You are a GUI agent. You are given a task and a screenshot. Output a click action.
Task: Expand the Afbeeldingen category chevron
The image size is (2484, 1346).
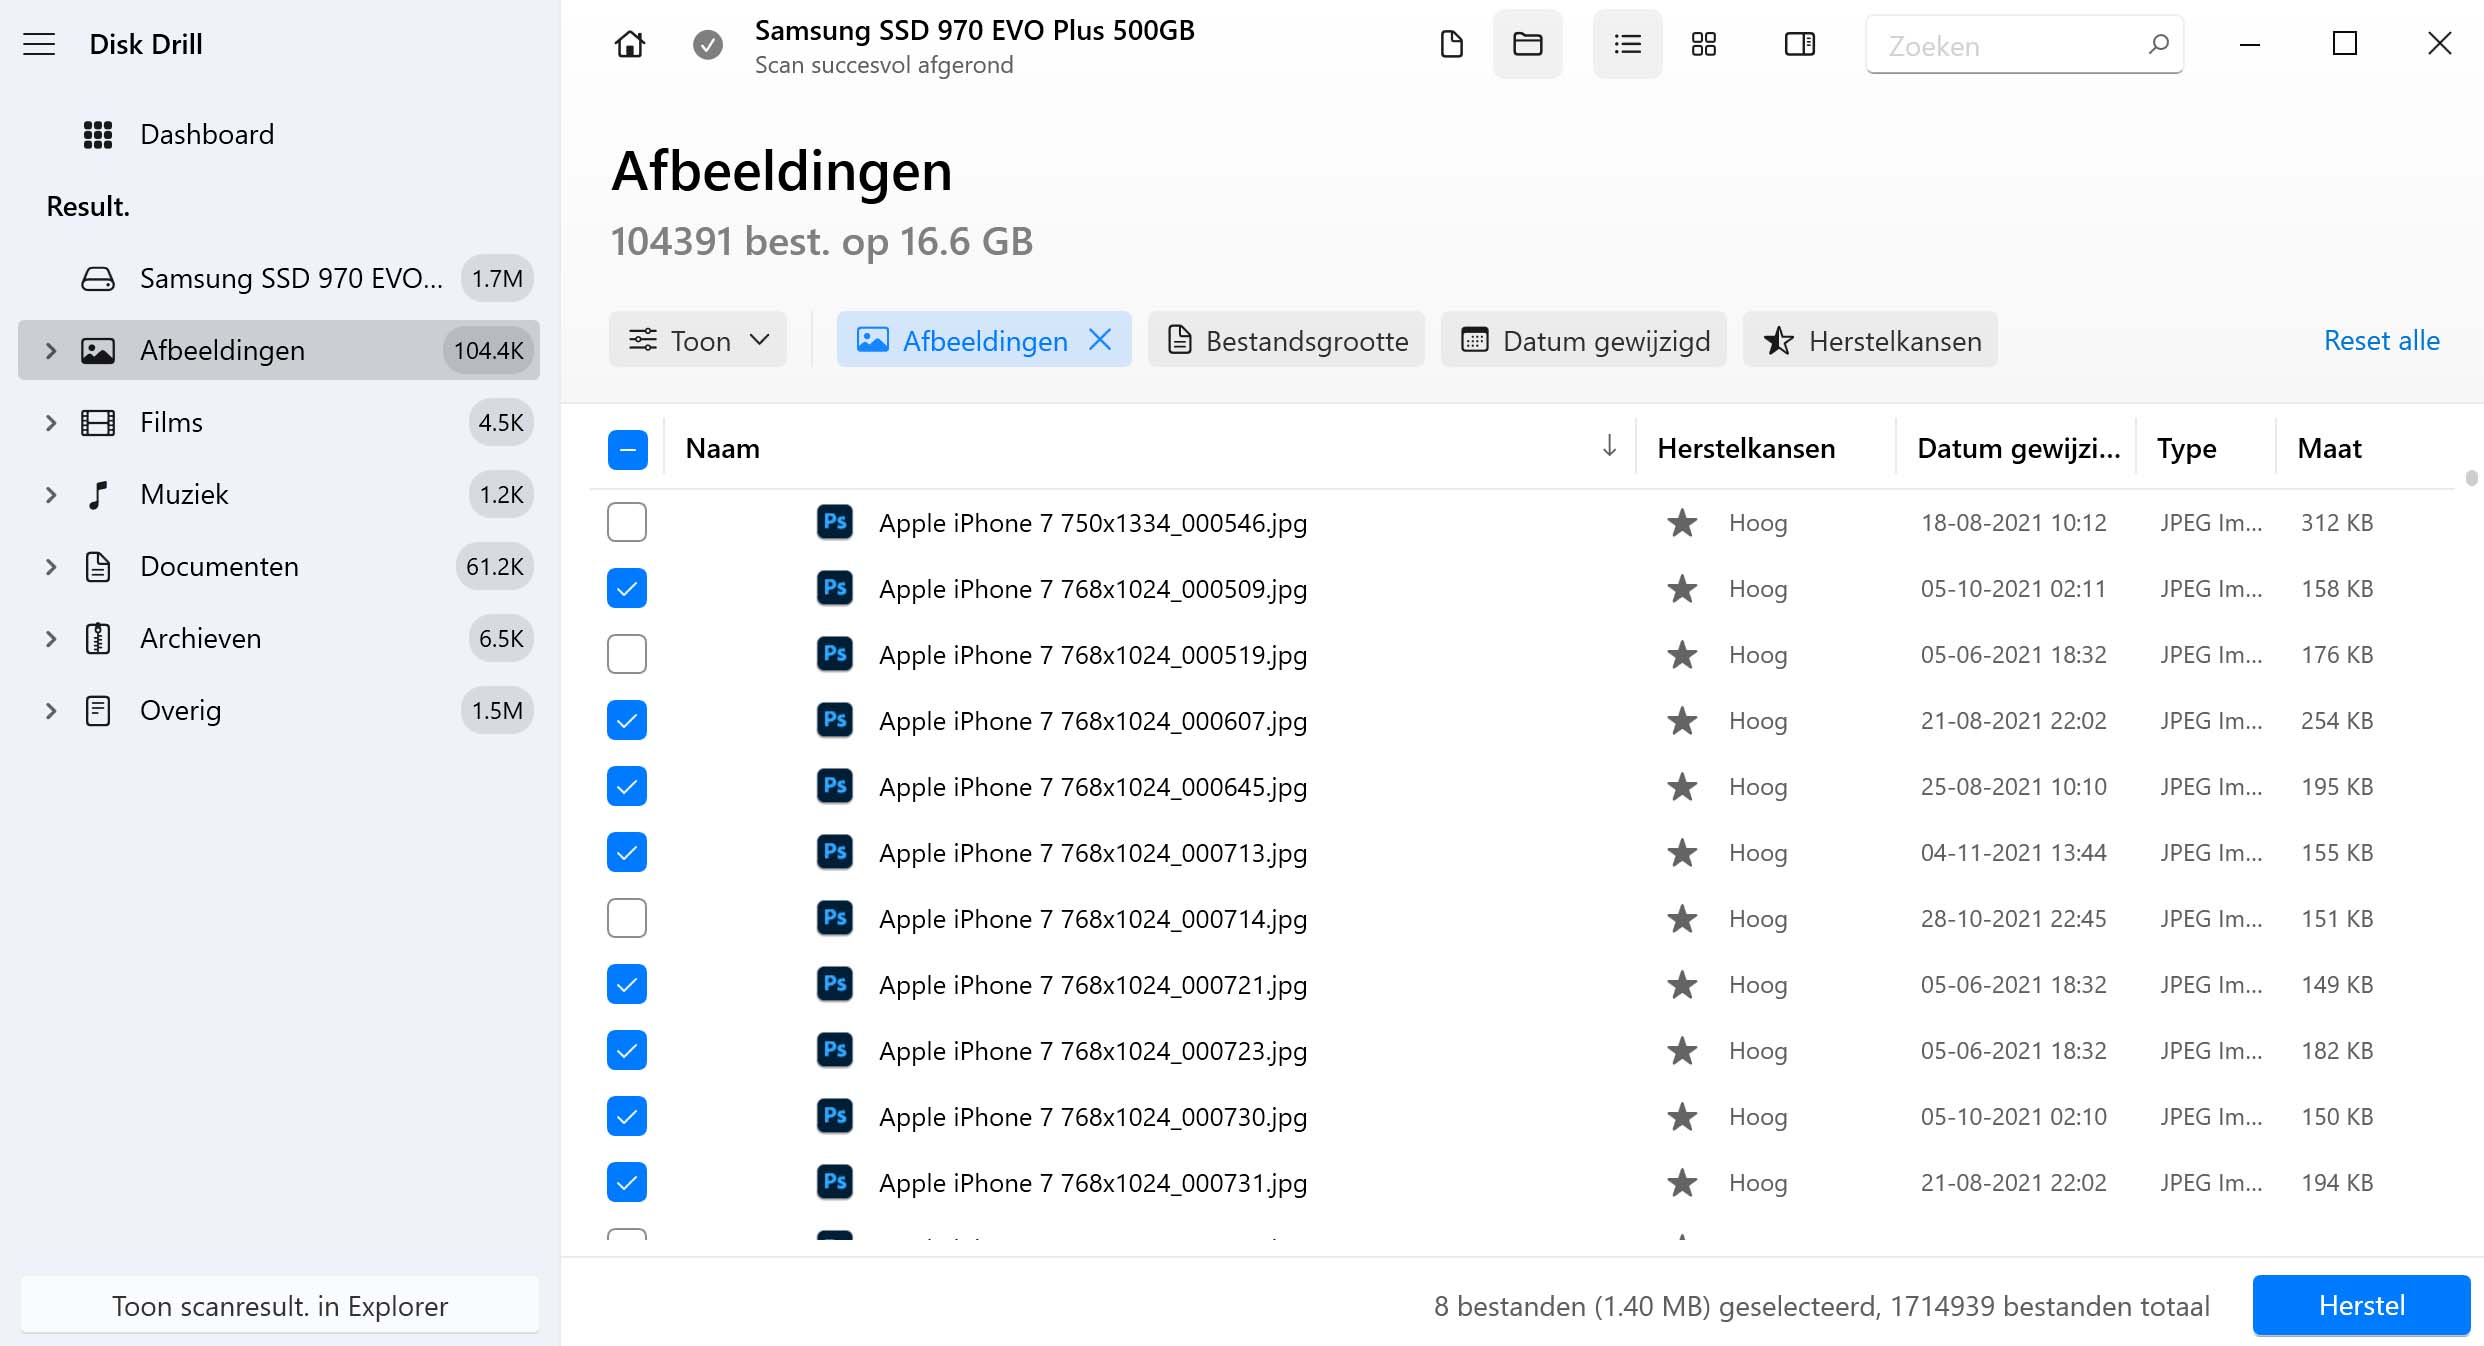[51, 350]
